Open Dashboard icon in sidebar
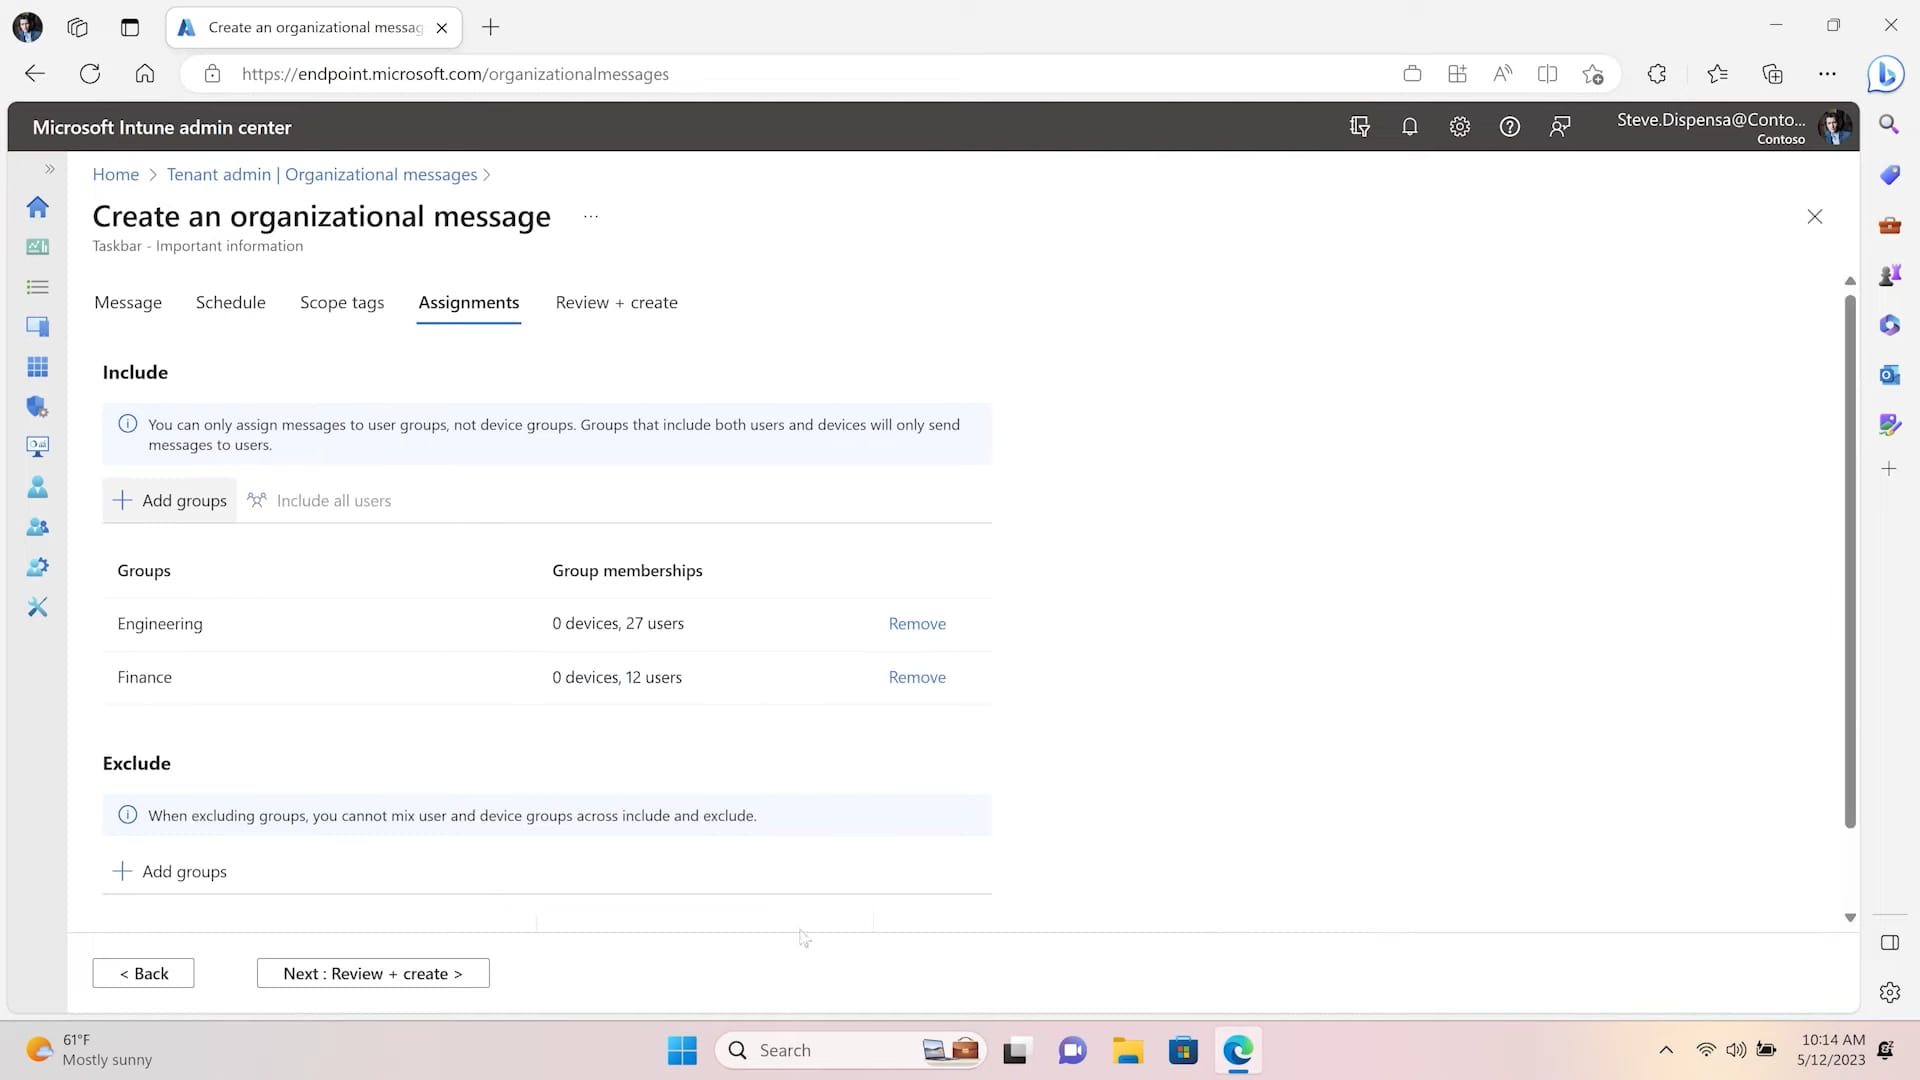The height and width of the screenshot is (1080, 1920). 37,247
